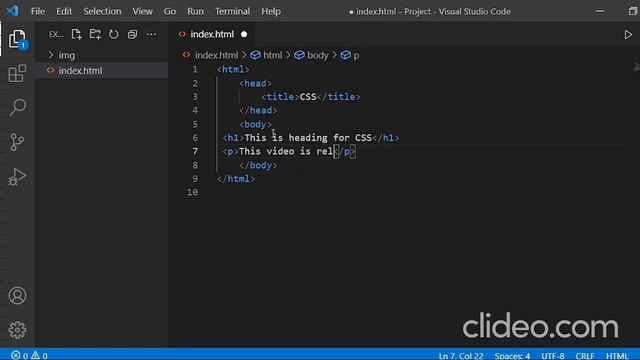Select index.html in the file tree
The image size is (640, 360).
click(101, 70)
